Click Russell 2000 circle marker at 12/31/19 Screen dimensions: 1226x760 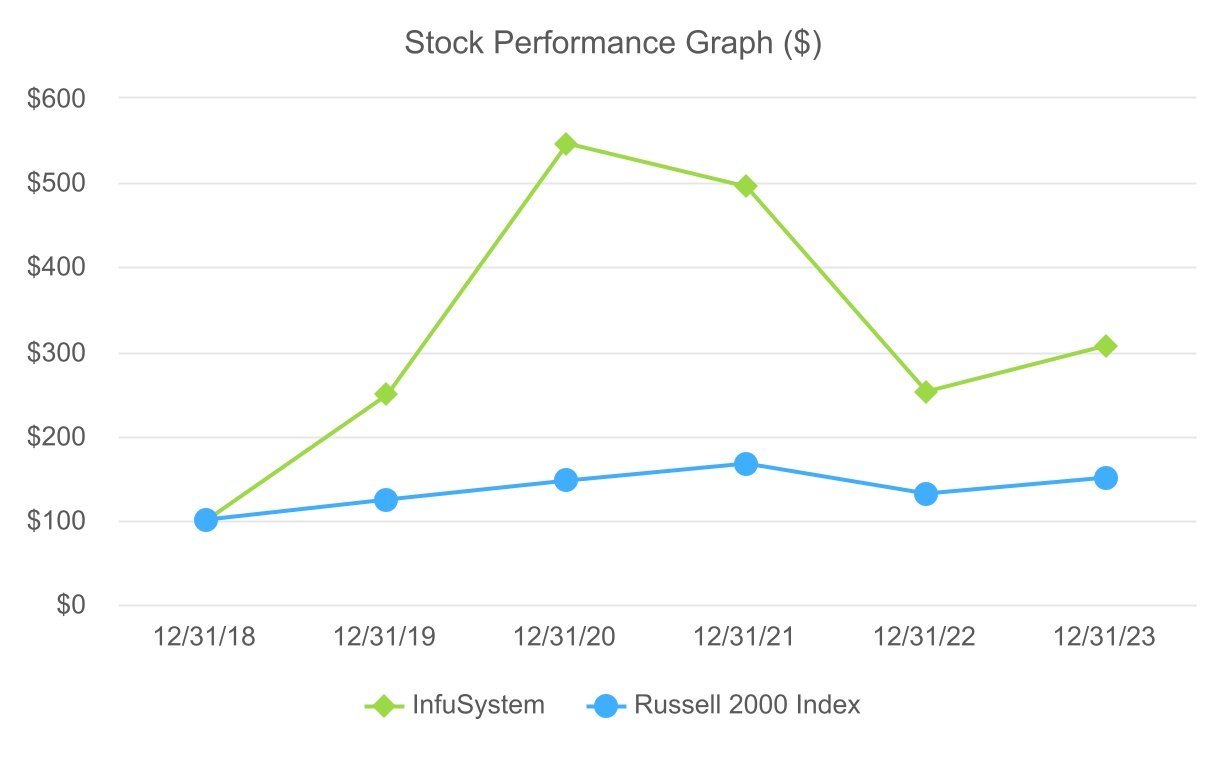(386, 500)
